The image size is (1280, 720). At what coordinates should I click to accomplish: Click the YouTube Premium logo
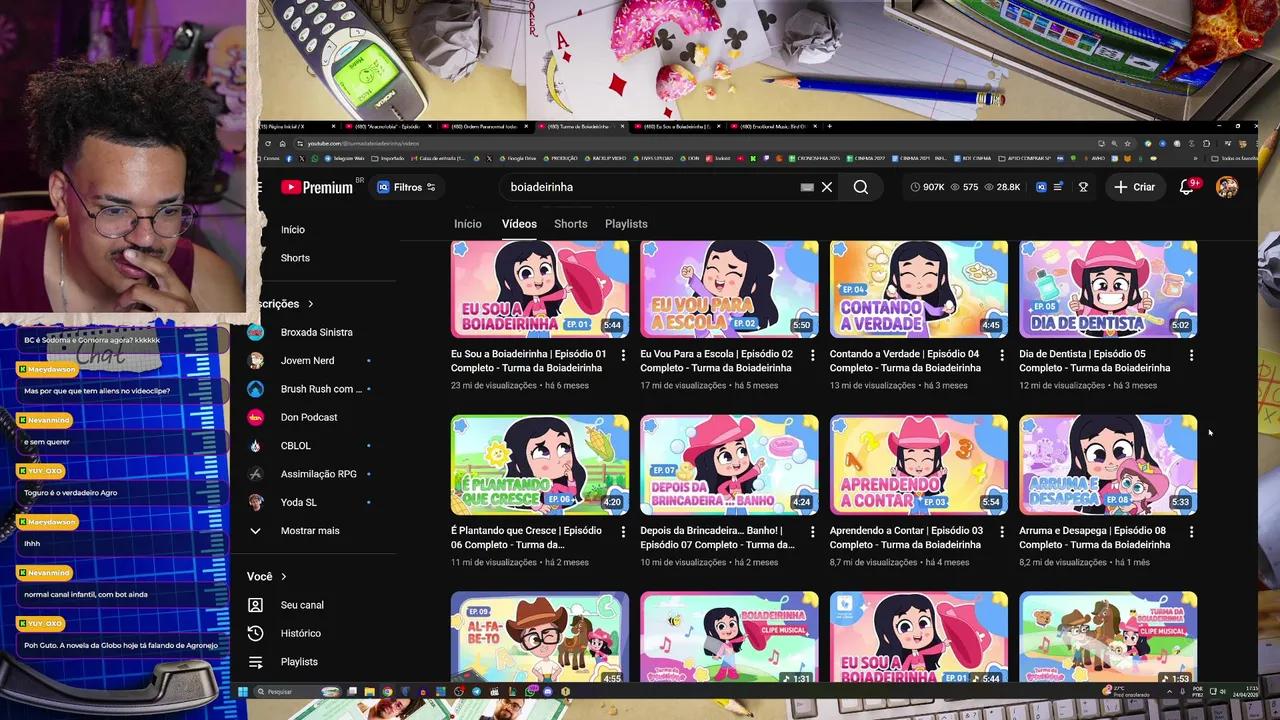click(x=316, y=187)
